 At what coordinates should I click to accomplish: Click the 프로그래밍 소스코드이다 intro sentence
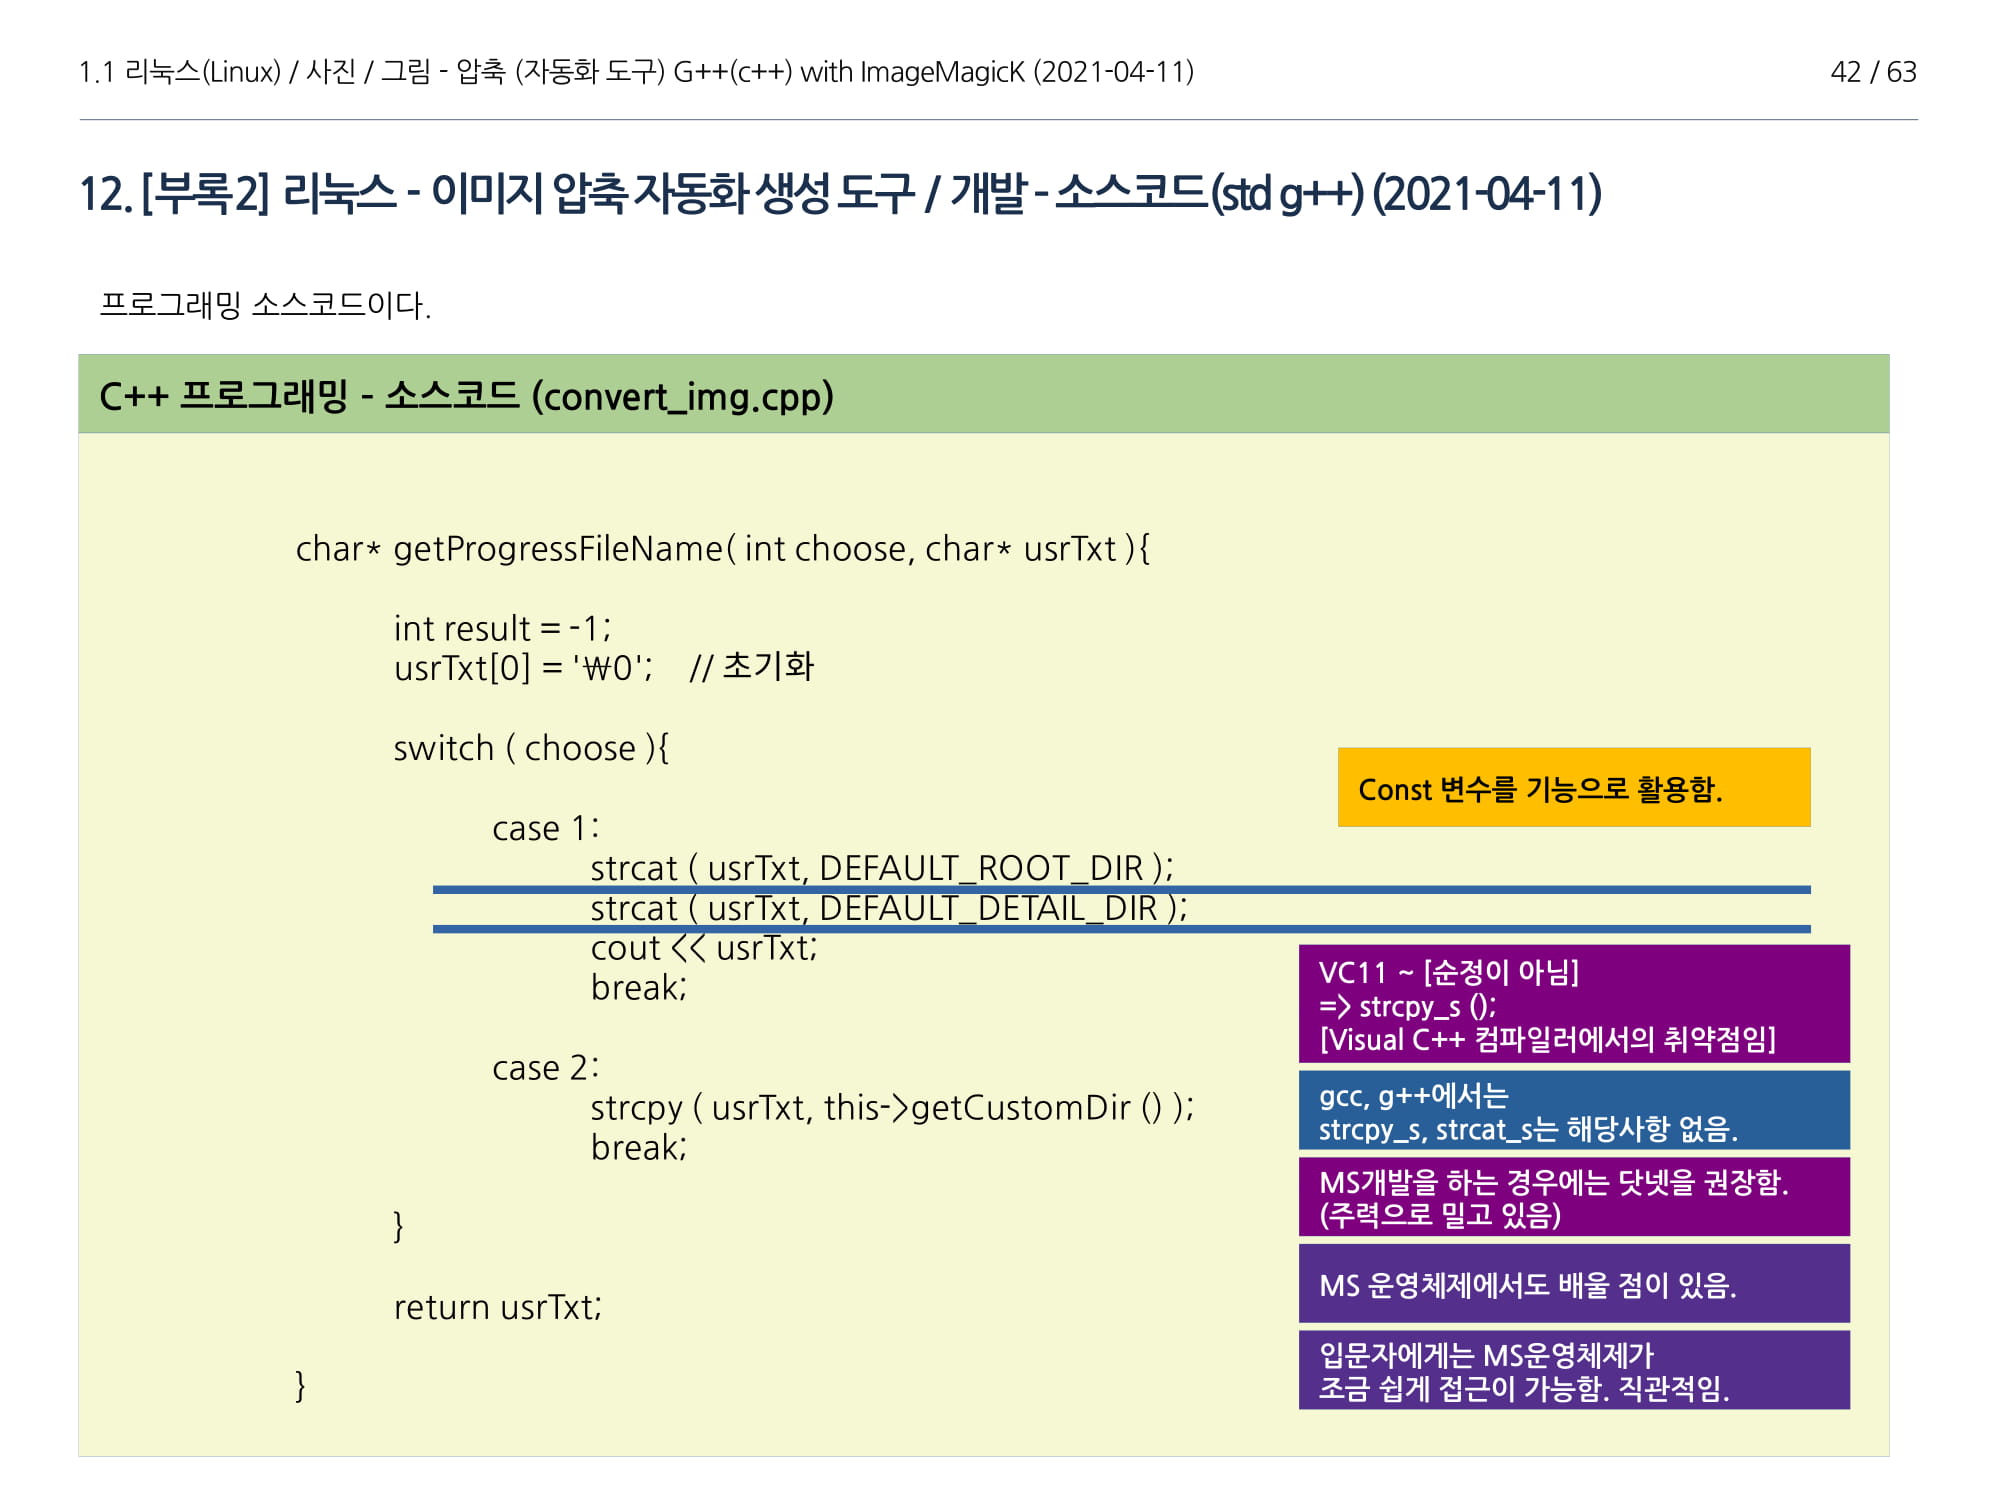coord(265,305)
